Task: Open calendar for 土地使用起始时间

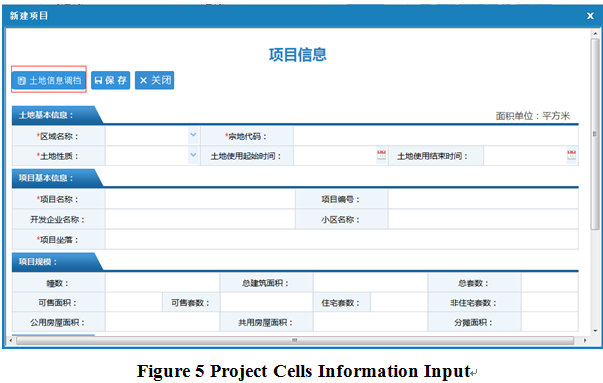Action: click(381, 155)
